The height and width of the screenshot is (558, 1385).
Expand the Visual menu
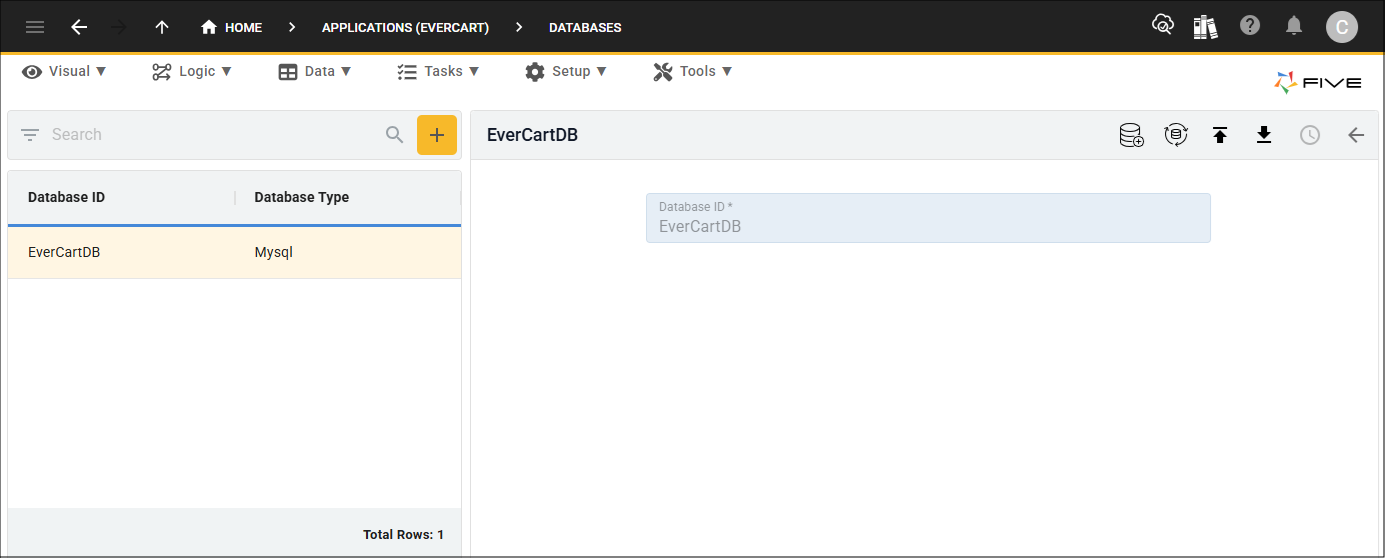[x=65, y=71]
